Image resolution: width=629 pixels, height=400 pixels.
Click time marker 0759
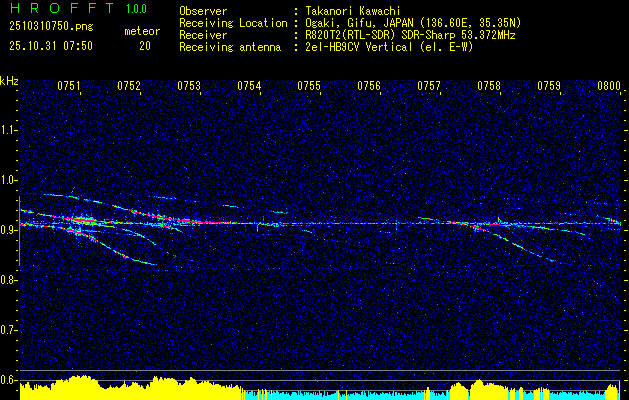[549, 86]
